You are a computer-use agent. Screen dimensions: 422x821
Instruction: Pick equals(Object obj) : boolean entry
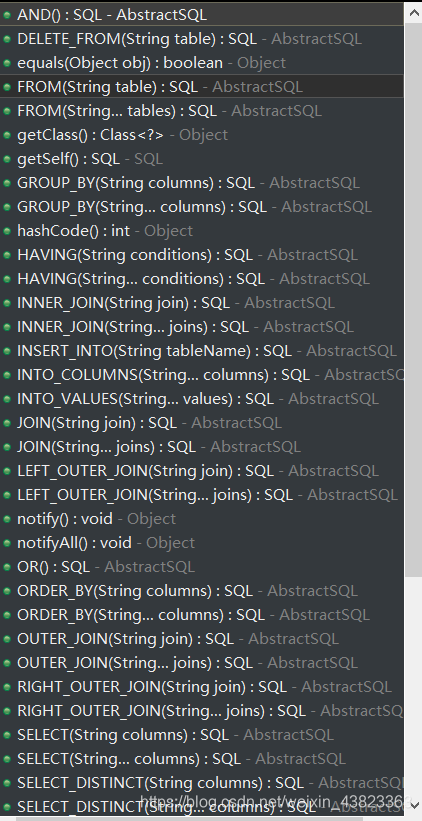tap(202, 63)
